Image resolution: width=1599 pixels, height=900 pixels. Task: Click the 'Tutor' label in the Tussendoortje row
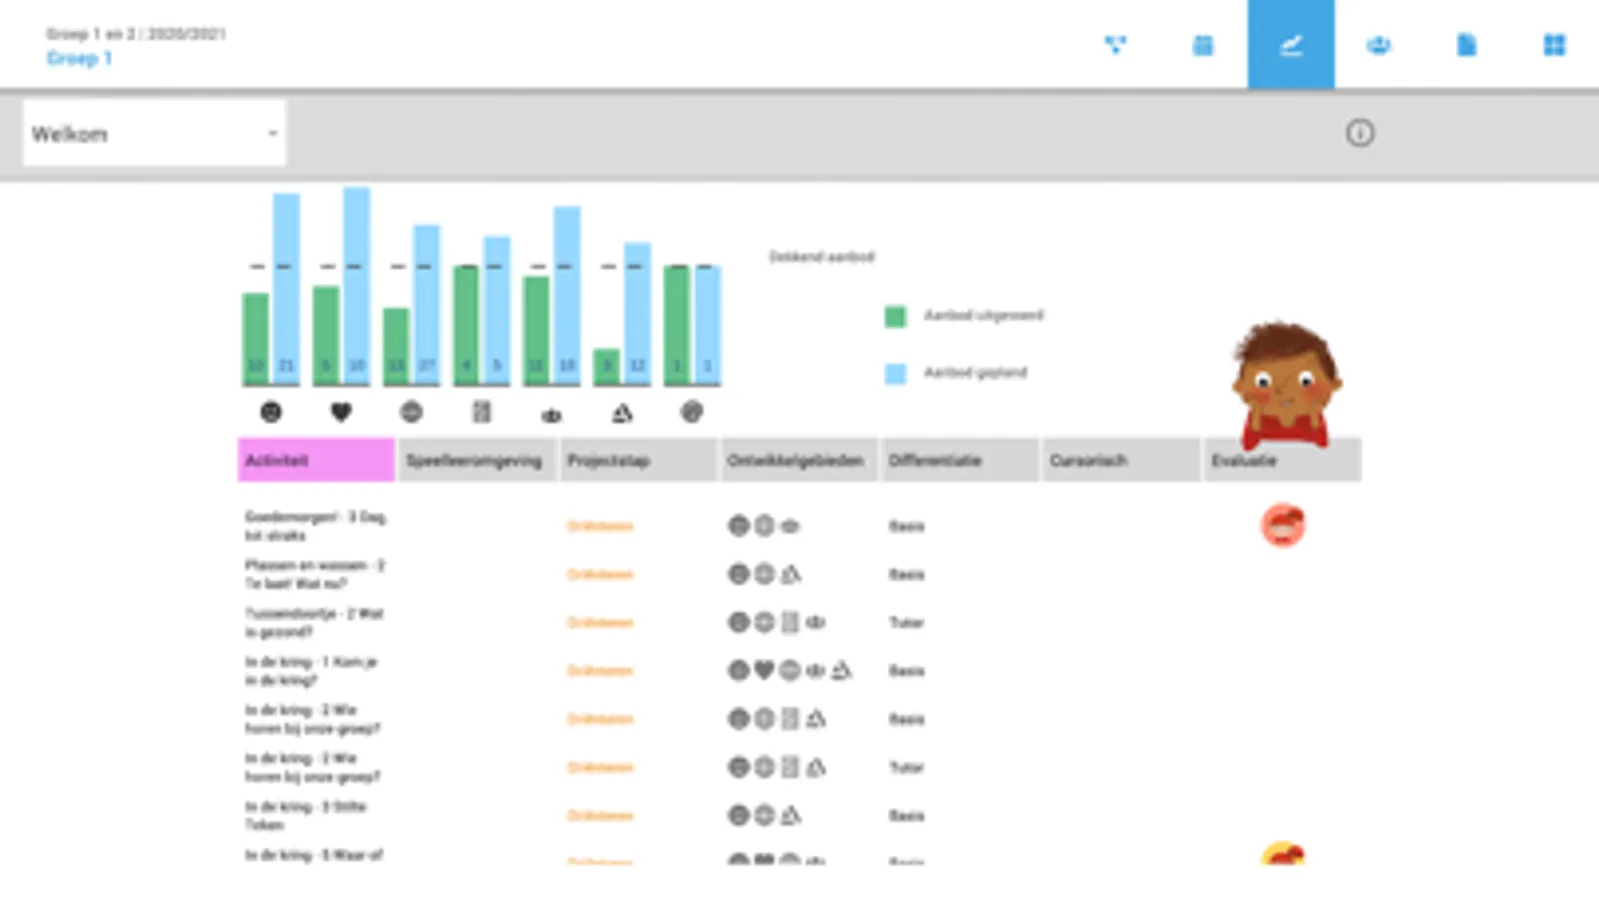[906, 622]
